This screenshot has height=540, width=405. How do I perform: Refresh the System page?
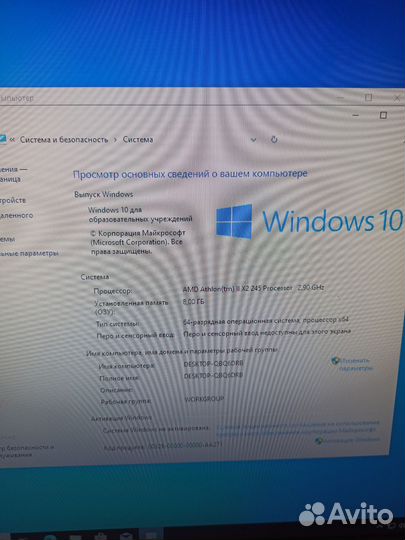pyautogui.click(x=274, y=139)
